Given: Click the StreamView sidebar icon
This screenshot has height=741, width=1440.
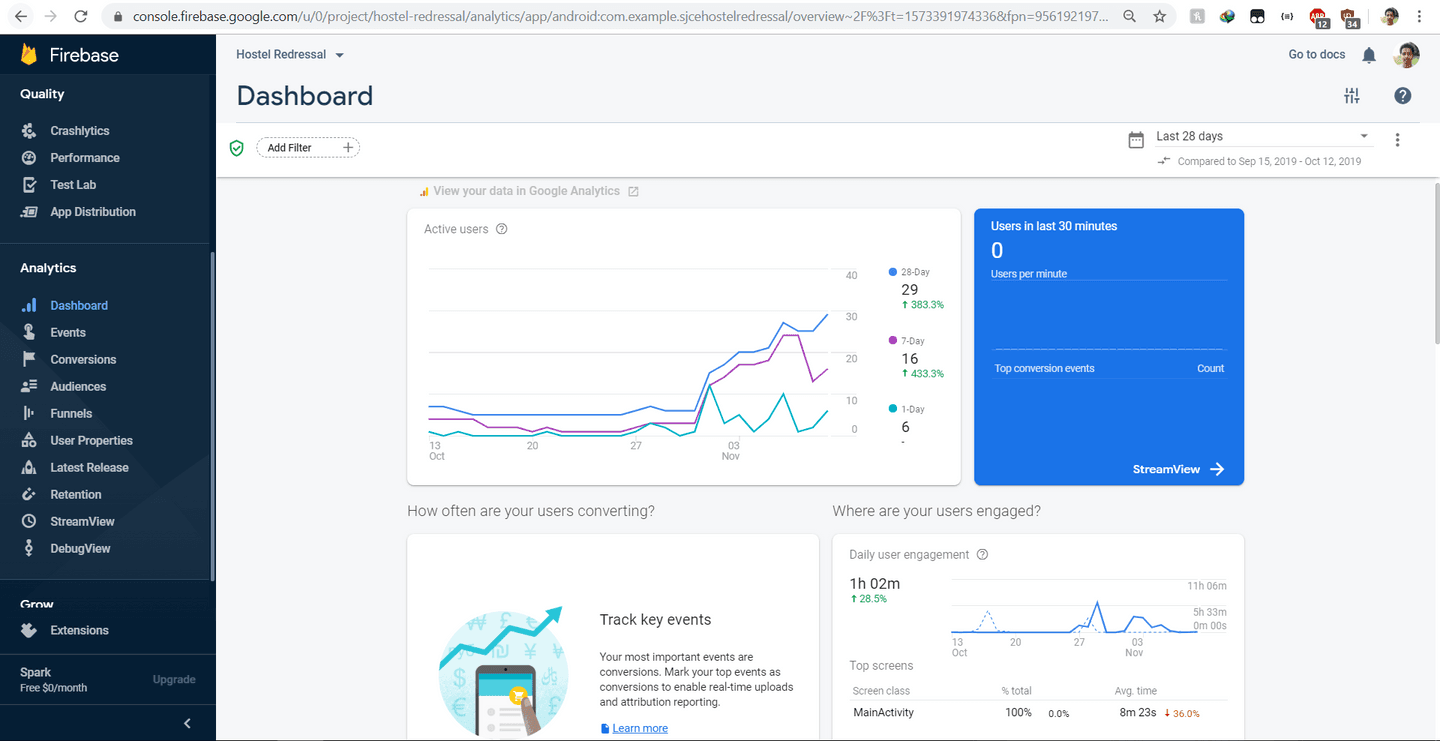Looking at the screenshot, I should (x=30, y=522).
